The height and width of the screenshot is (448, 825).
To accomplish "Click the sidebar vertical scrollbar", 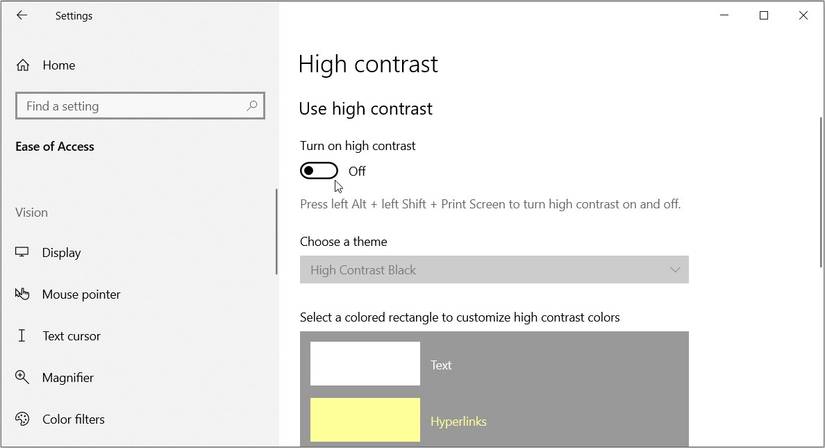I will tap(276, 232).
